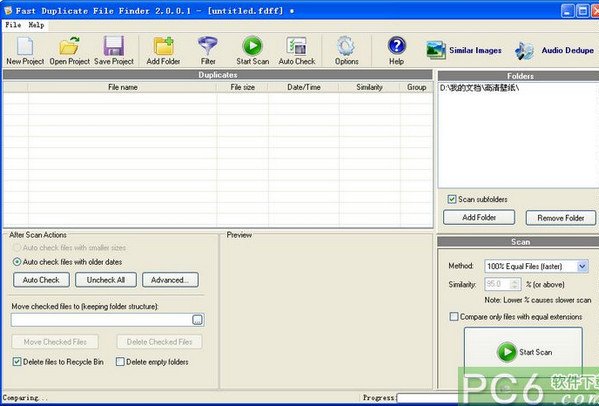Click the Add Folder button under Folders
Viewport: 599px width, 406px height.
click(x=479, y=218)
